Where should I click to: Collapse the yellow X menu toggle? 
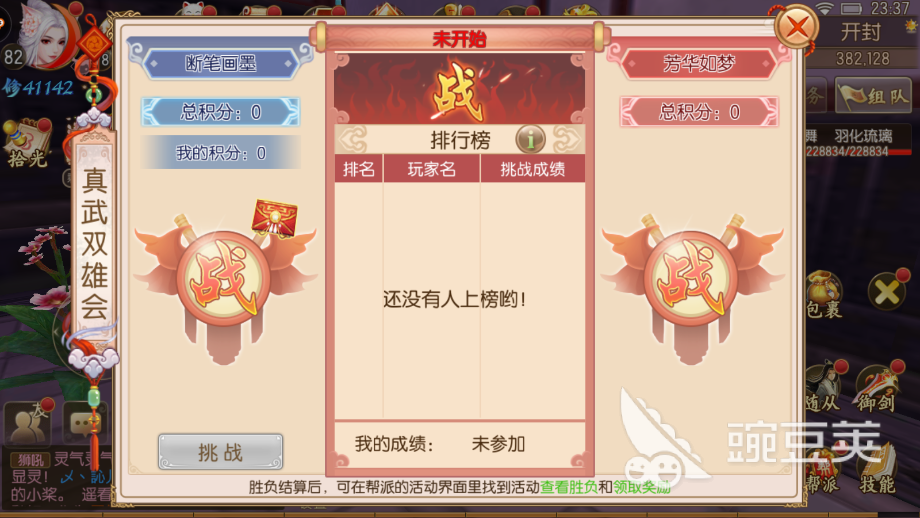pos(887,292)
